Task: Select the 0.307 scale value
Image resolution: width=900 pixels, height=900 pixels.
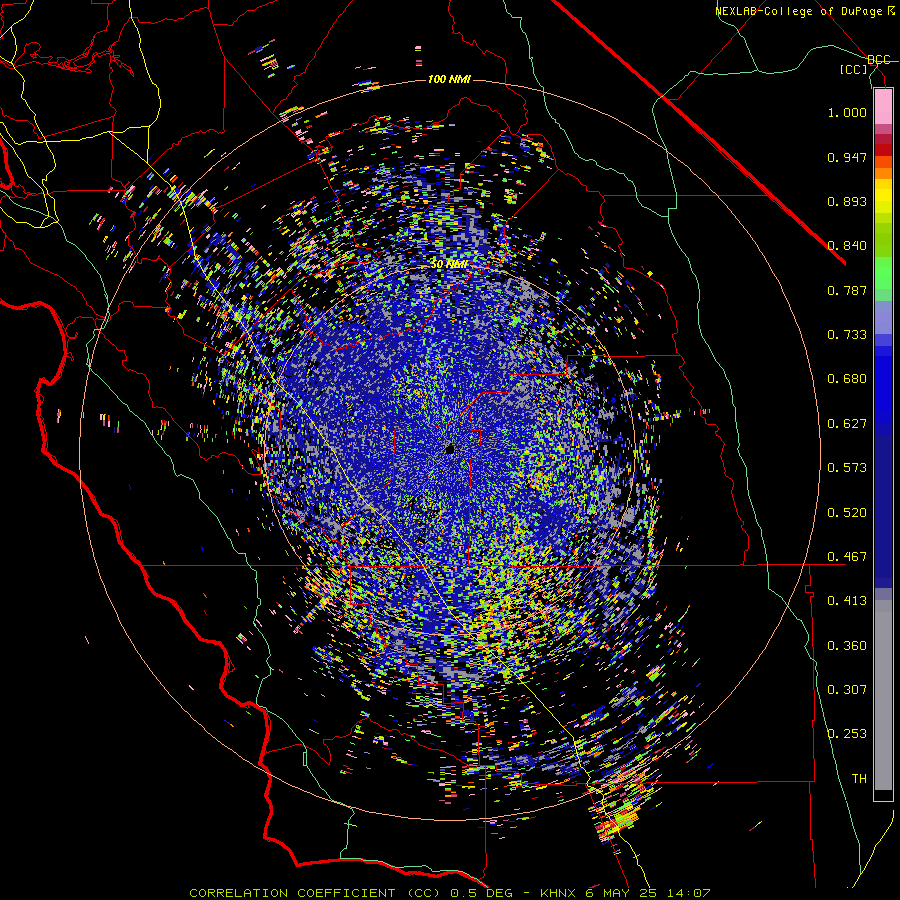Action: (x=847, y=690)
